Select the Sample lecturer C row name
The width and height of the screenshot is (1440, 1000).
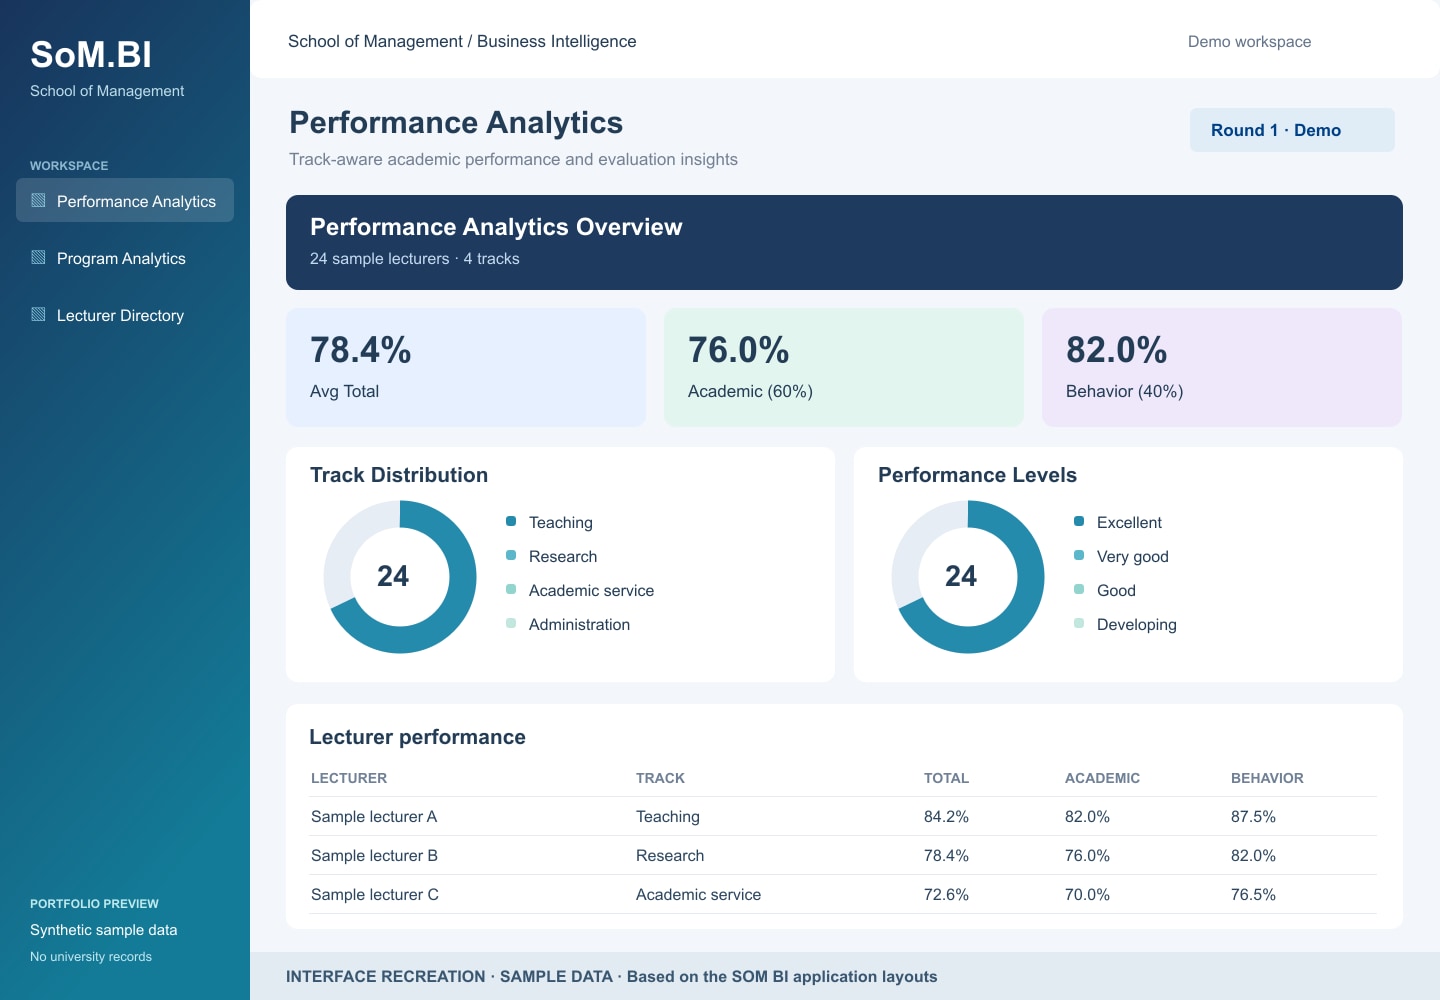coord(375,894)
